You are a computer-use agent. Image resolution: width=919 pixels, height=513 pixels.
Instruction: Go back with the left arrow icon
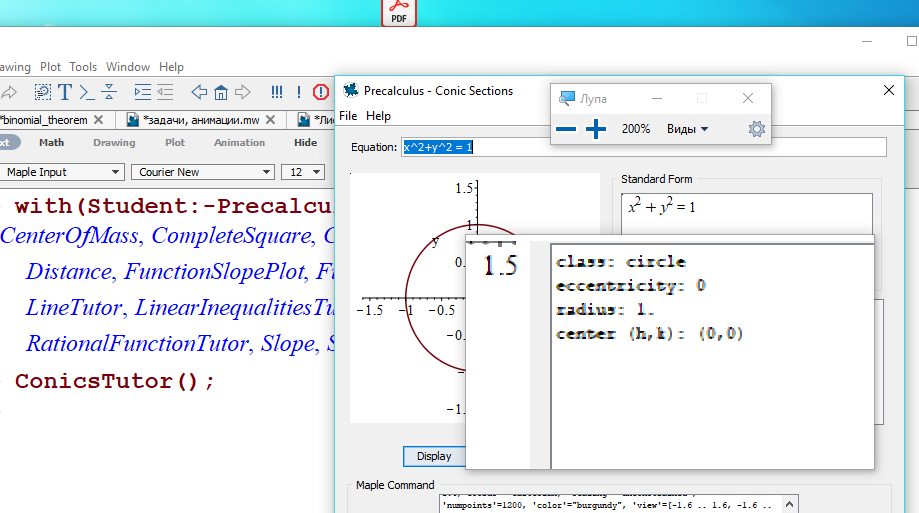[x=199, y=92]
